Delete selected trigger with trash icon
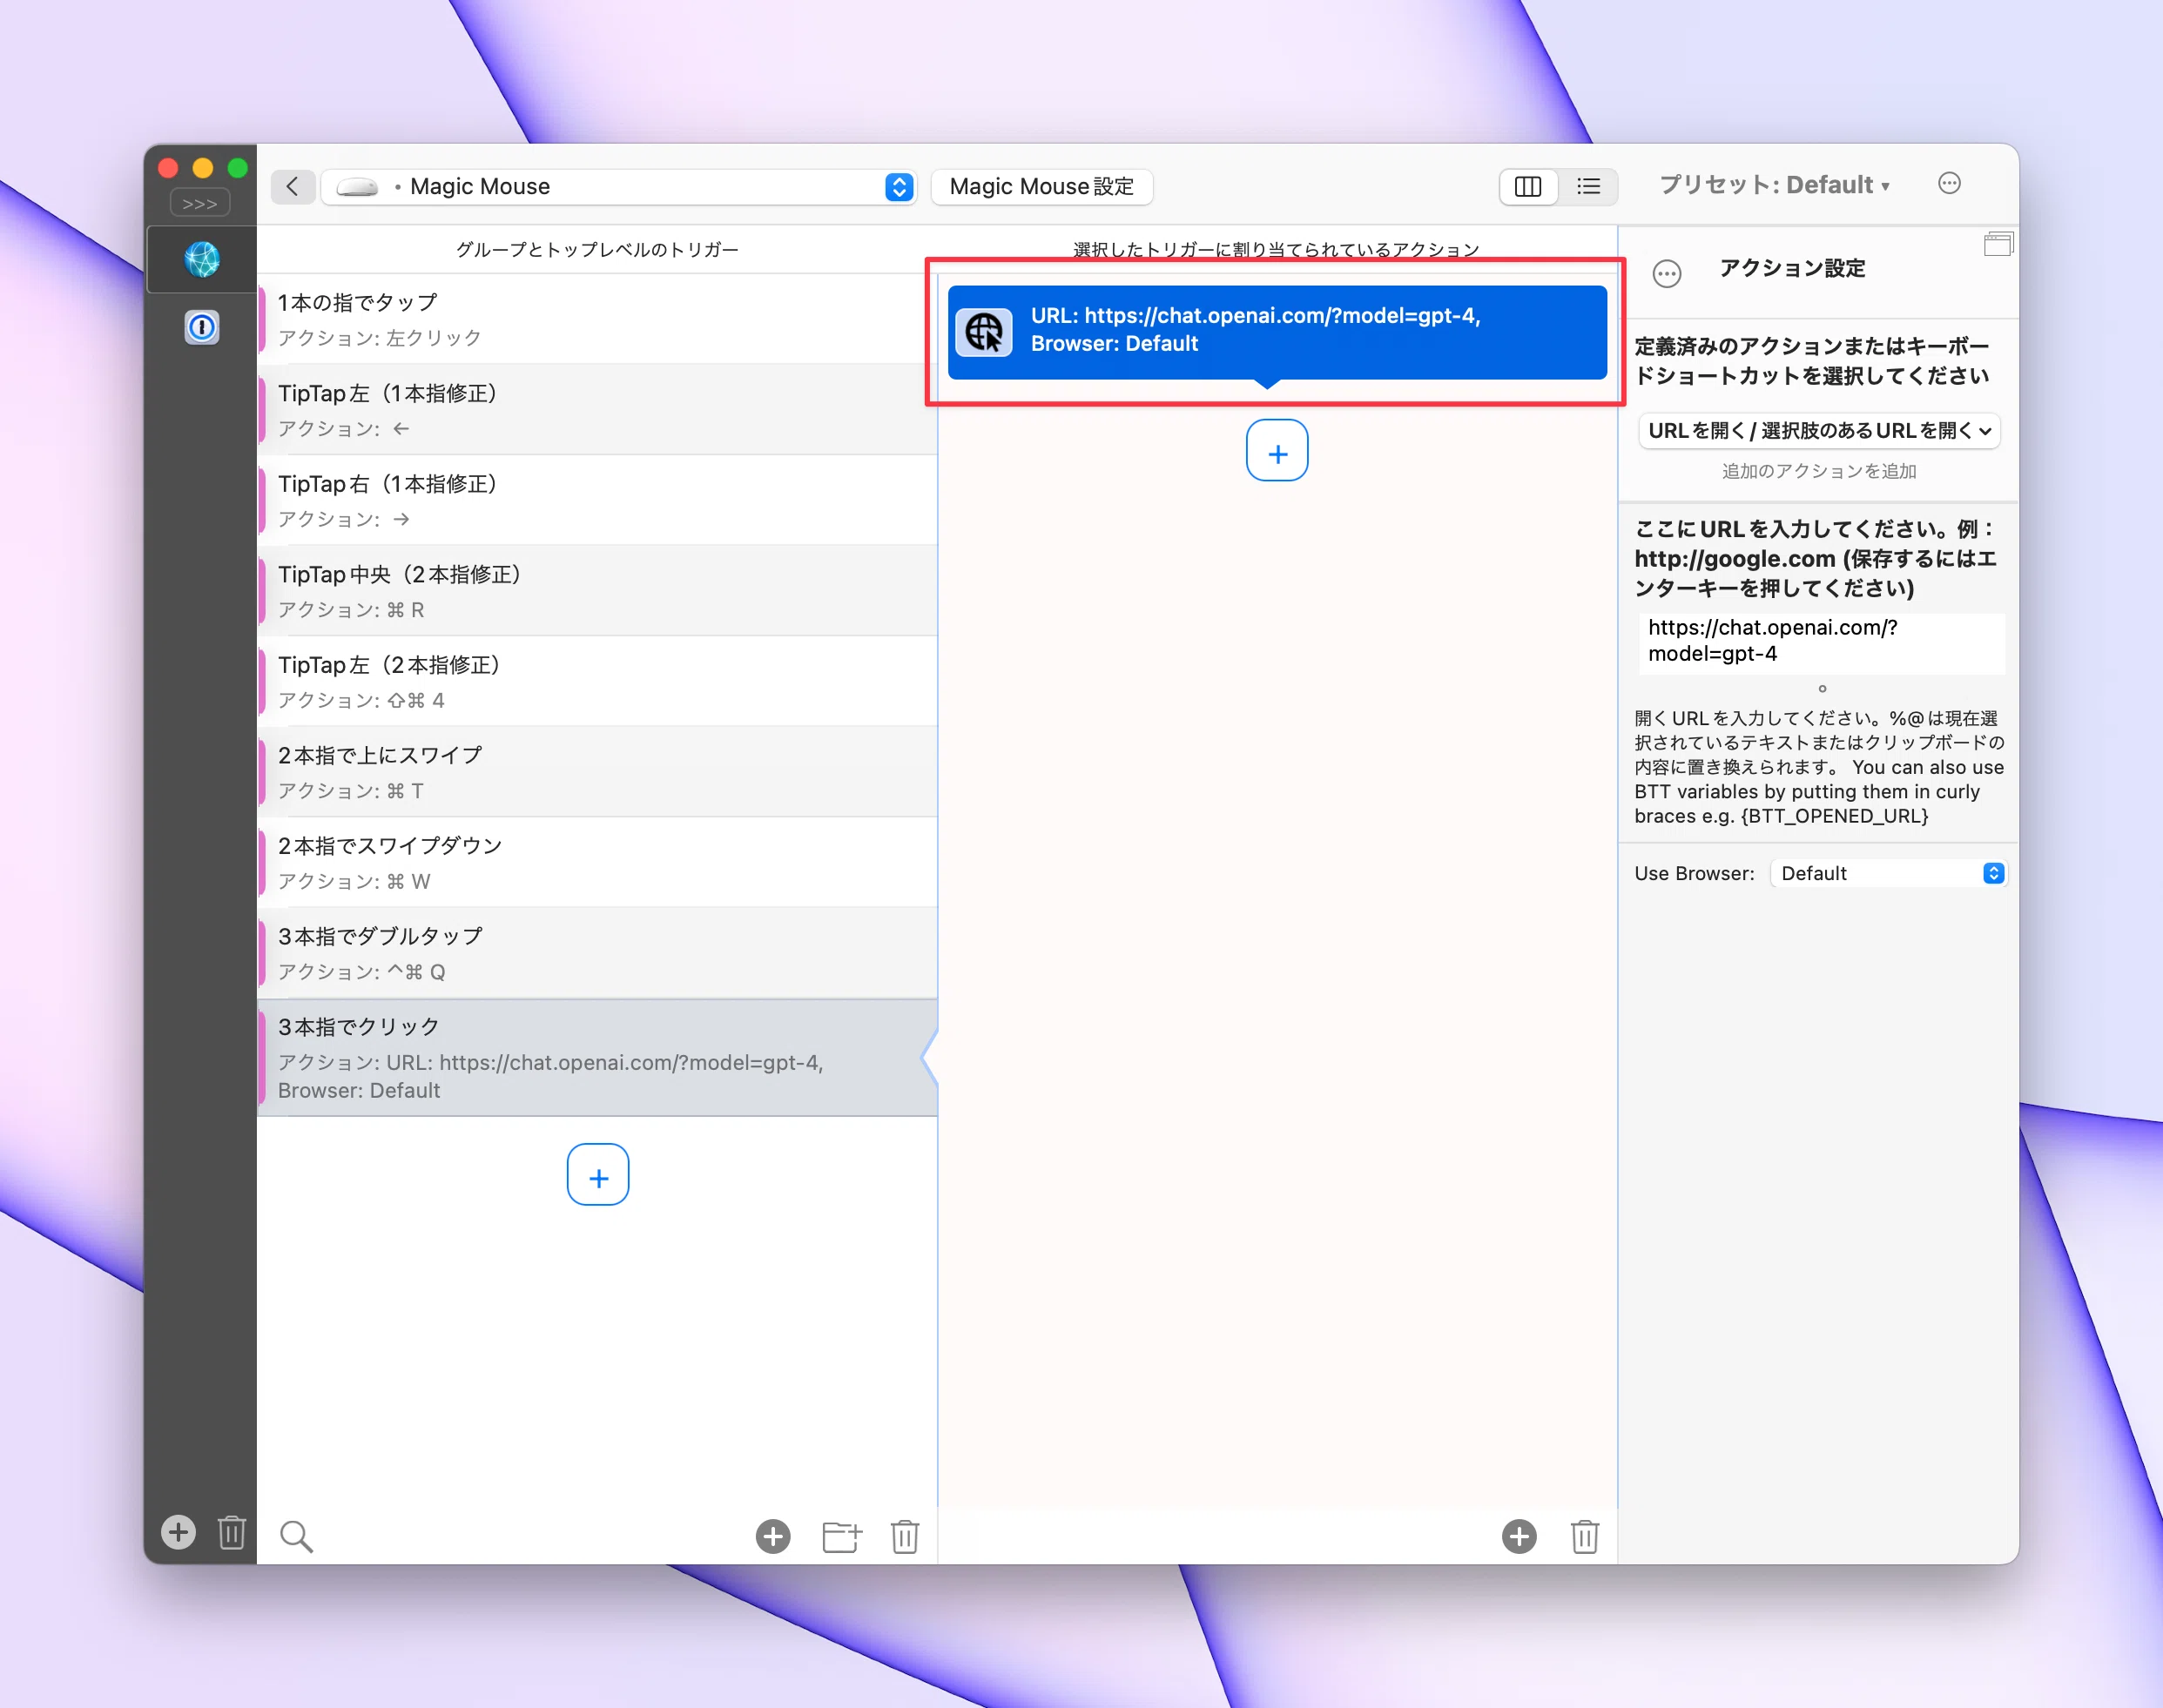Image resolution: width=2163 pixels, height=1708 pixels. [x=905, y=1536]
